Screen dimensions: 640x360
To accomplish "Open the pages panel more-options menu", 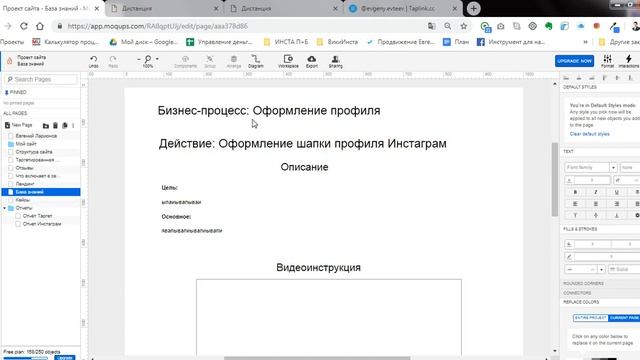I will [x=73, y=125].
